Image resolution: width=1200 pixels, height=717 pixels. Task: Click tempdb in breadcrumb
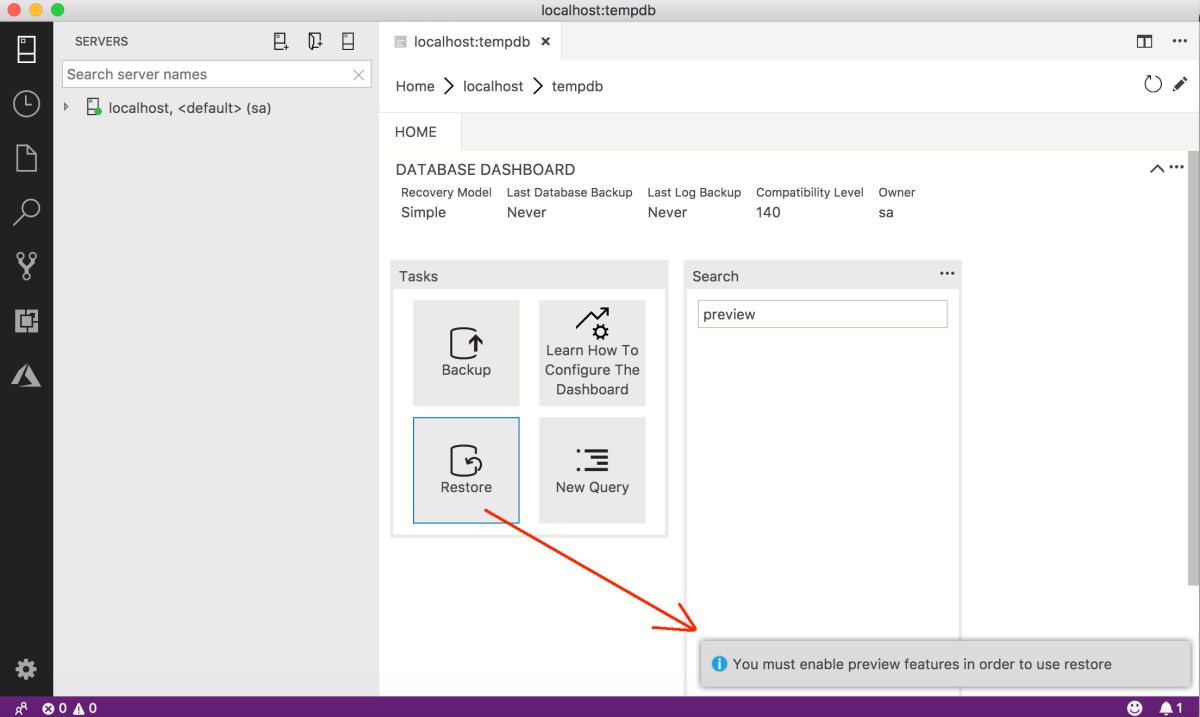[x=577, y=86]
